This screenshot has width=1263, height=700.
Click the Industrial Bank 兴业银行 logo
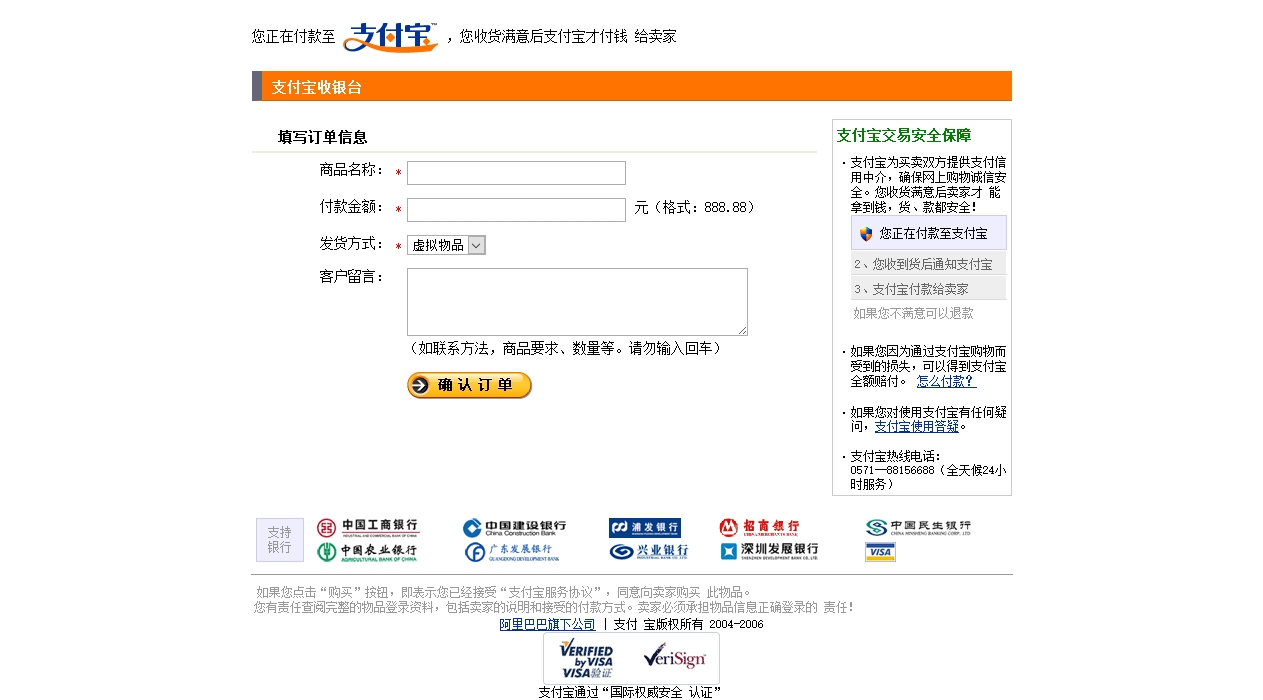[x=649, y=552]
